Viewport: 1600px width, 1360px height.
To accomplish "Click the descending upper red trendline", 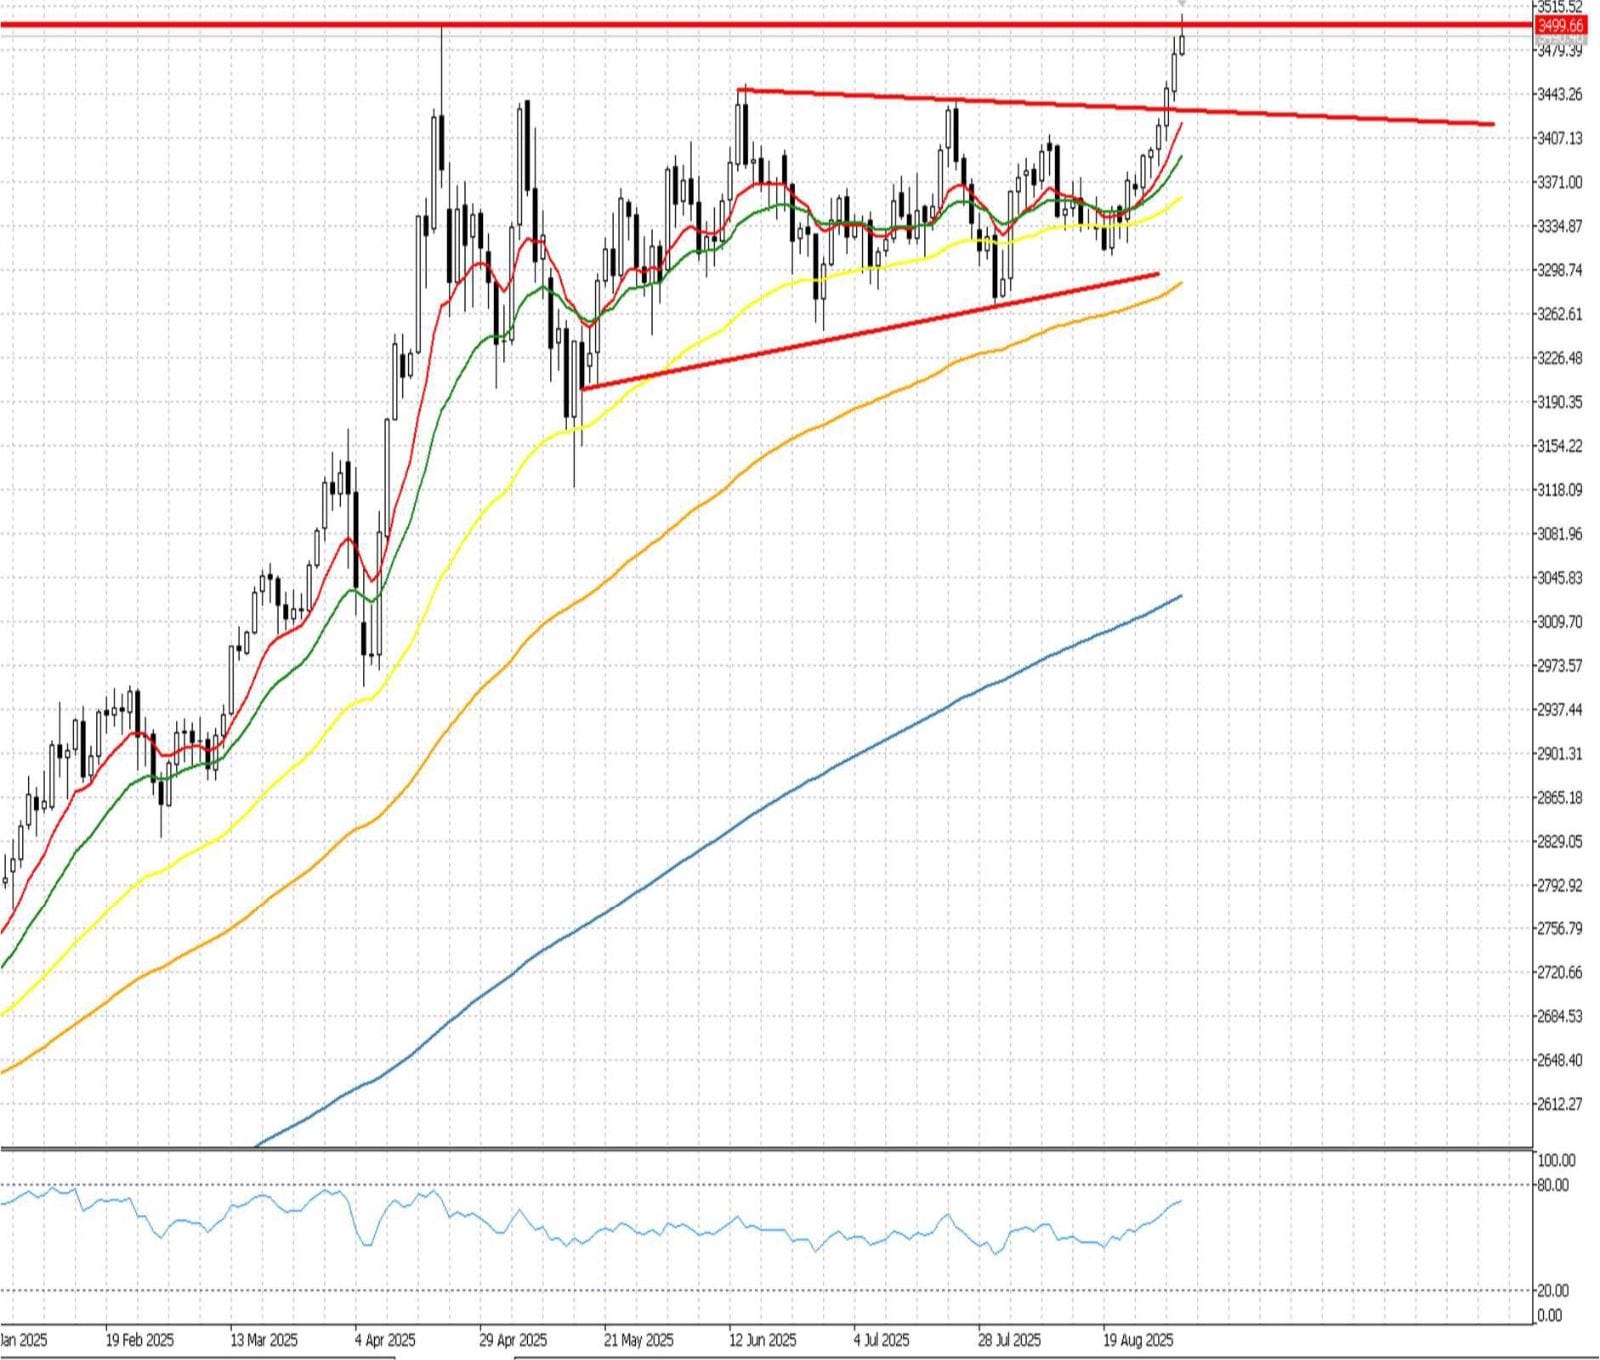I will pyautogui.click(x=1300, y=114).
